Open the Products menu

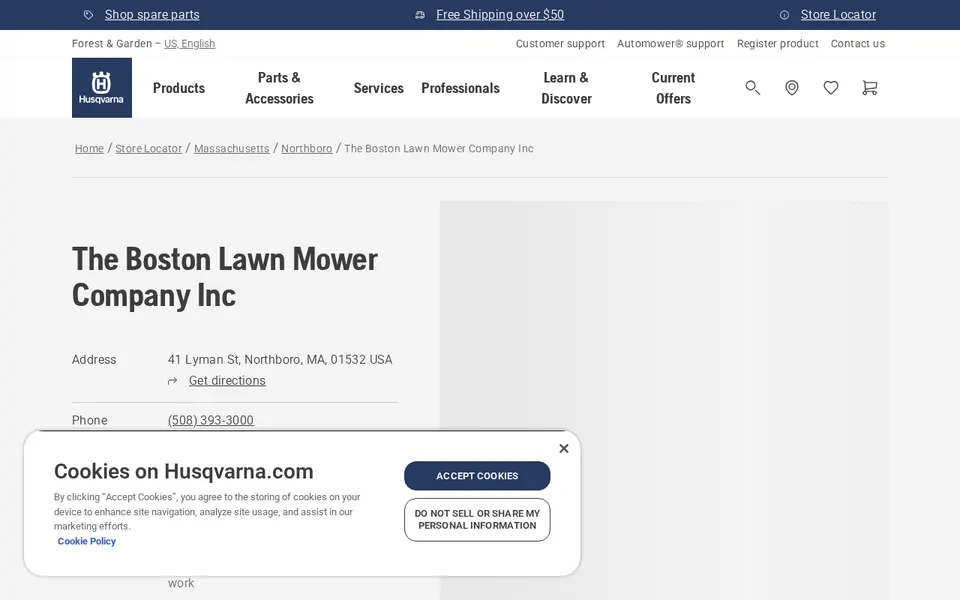click(179, 88)
